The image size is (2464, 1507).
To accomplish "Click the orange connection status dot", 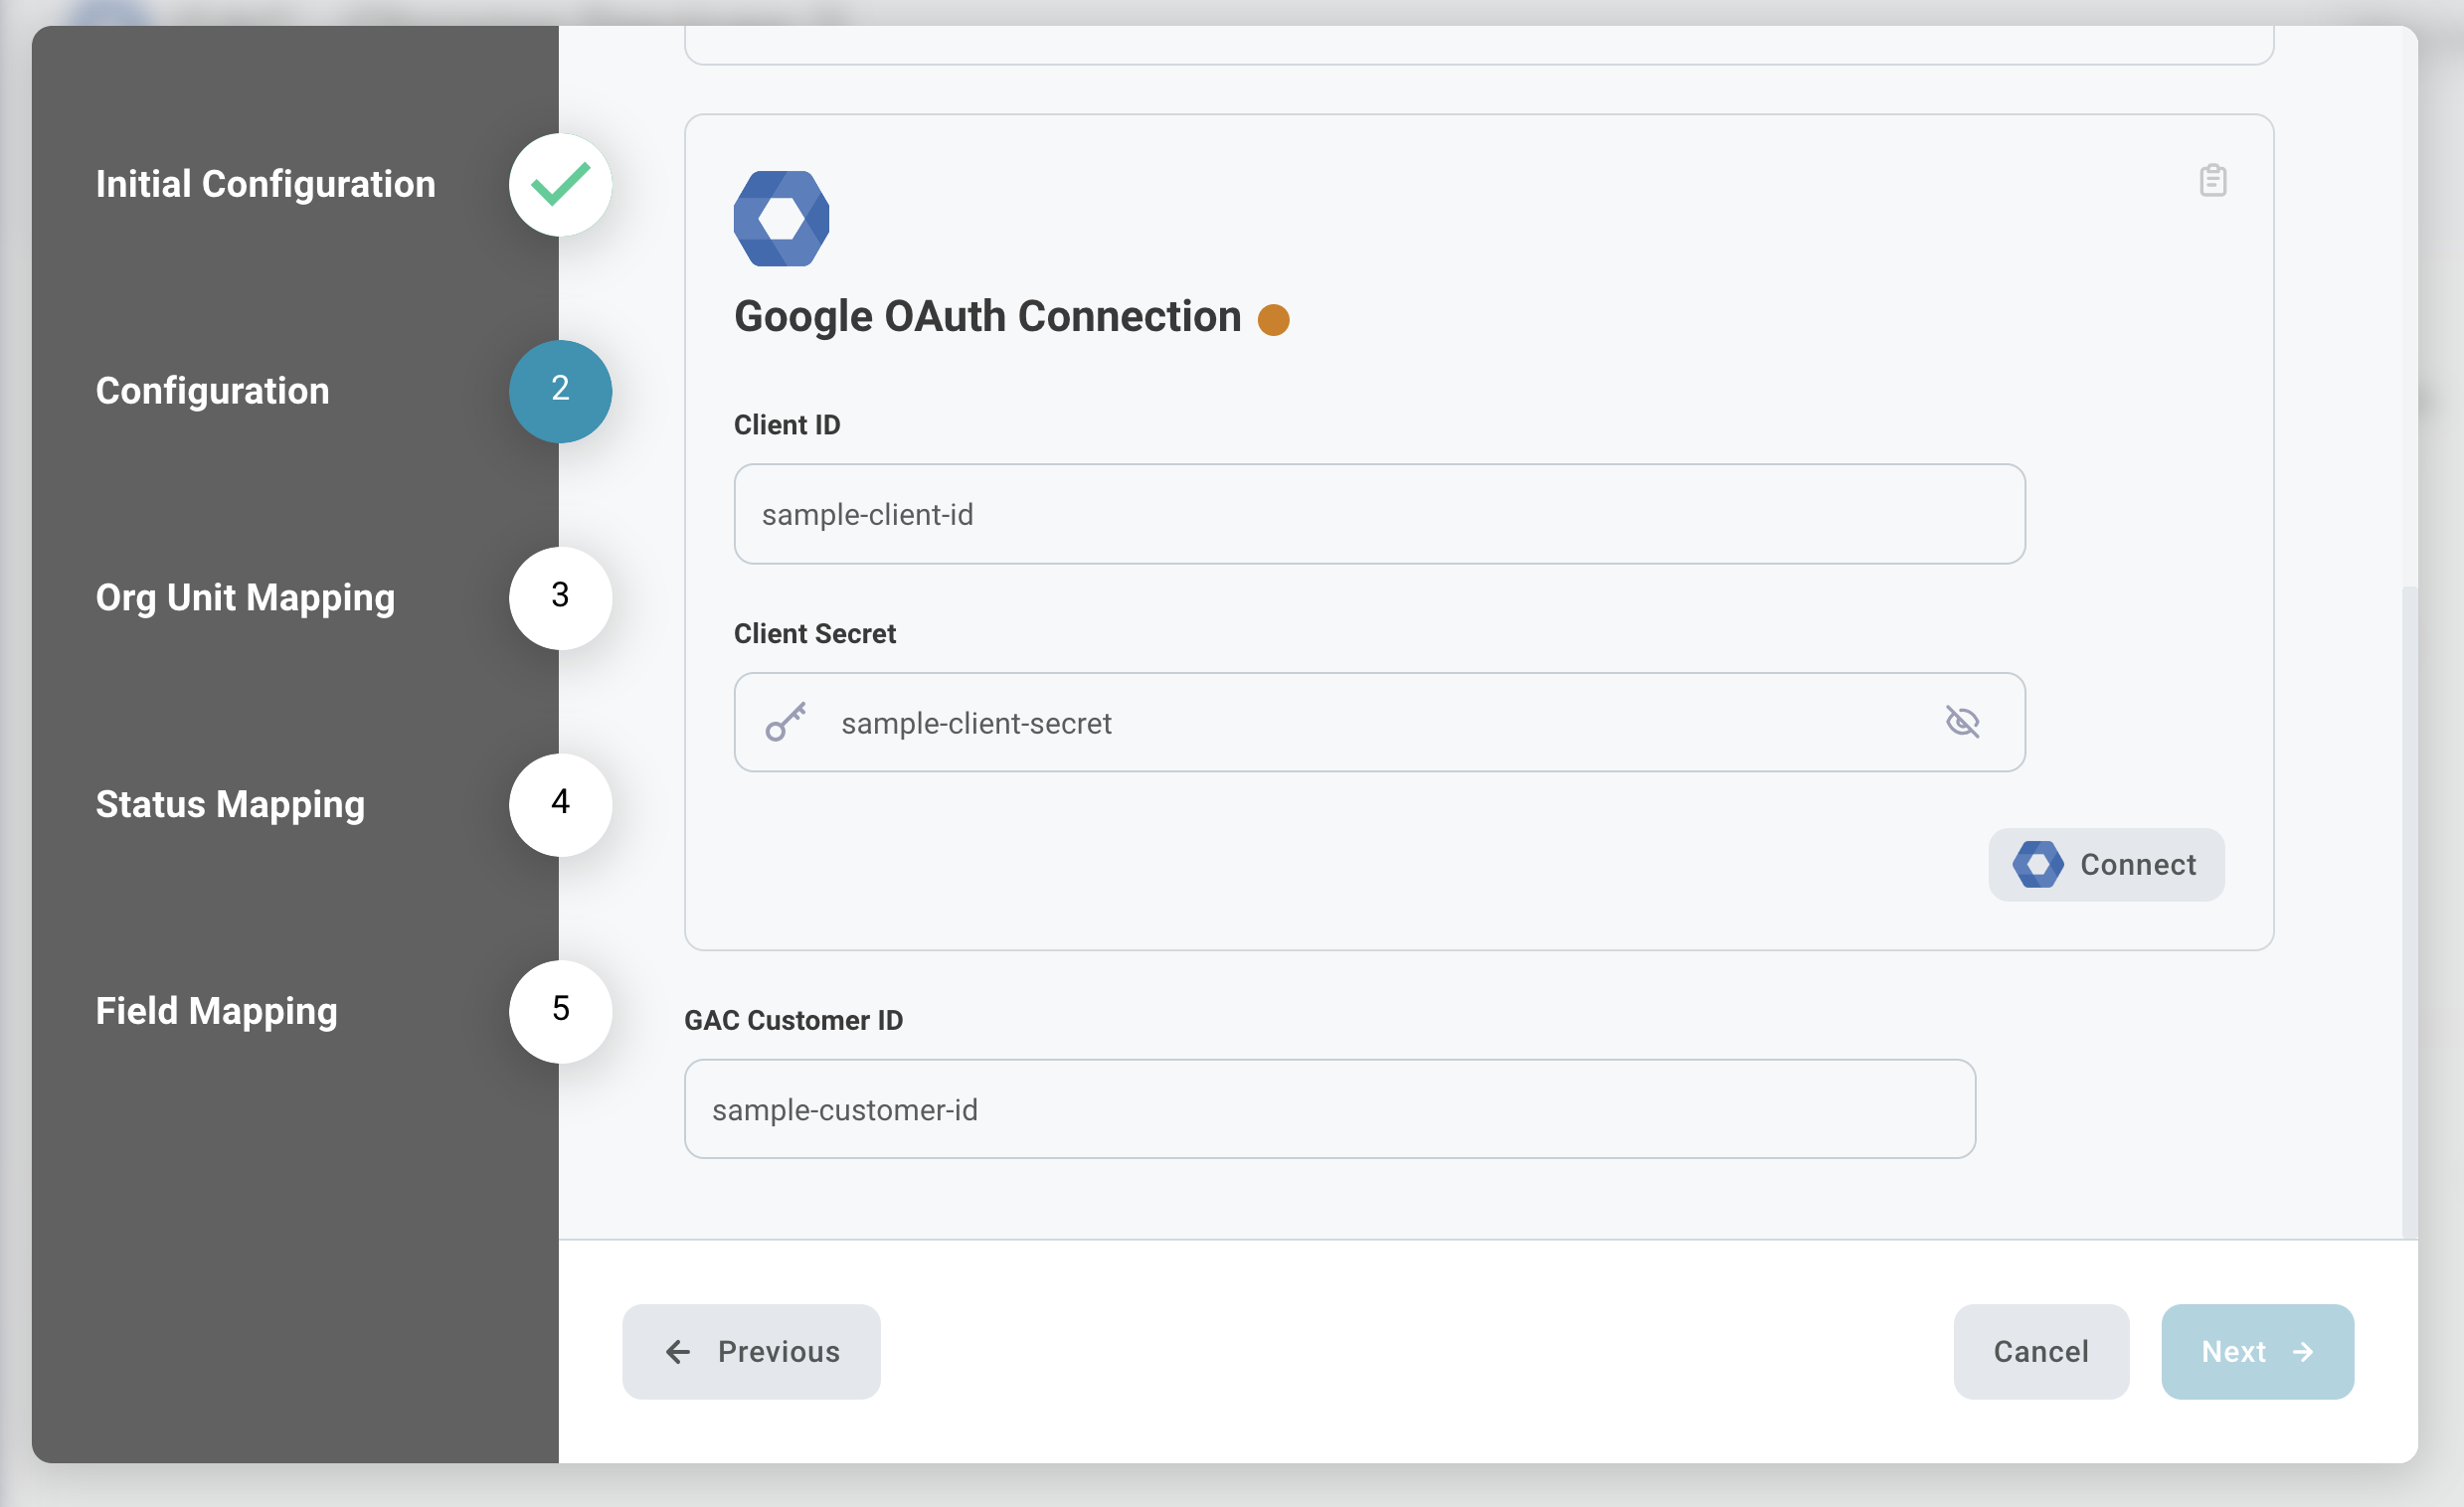I will point(1273,320).
